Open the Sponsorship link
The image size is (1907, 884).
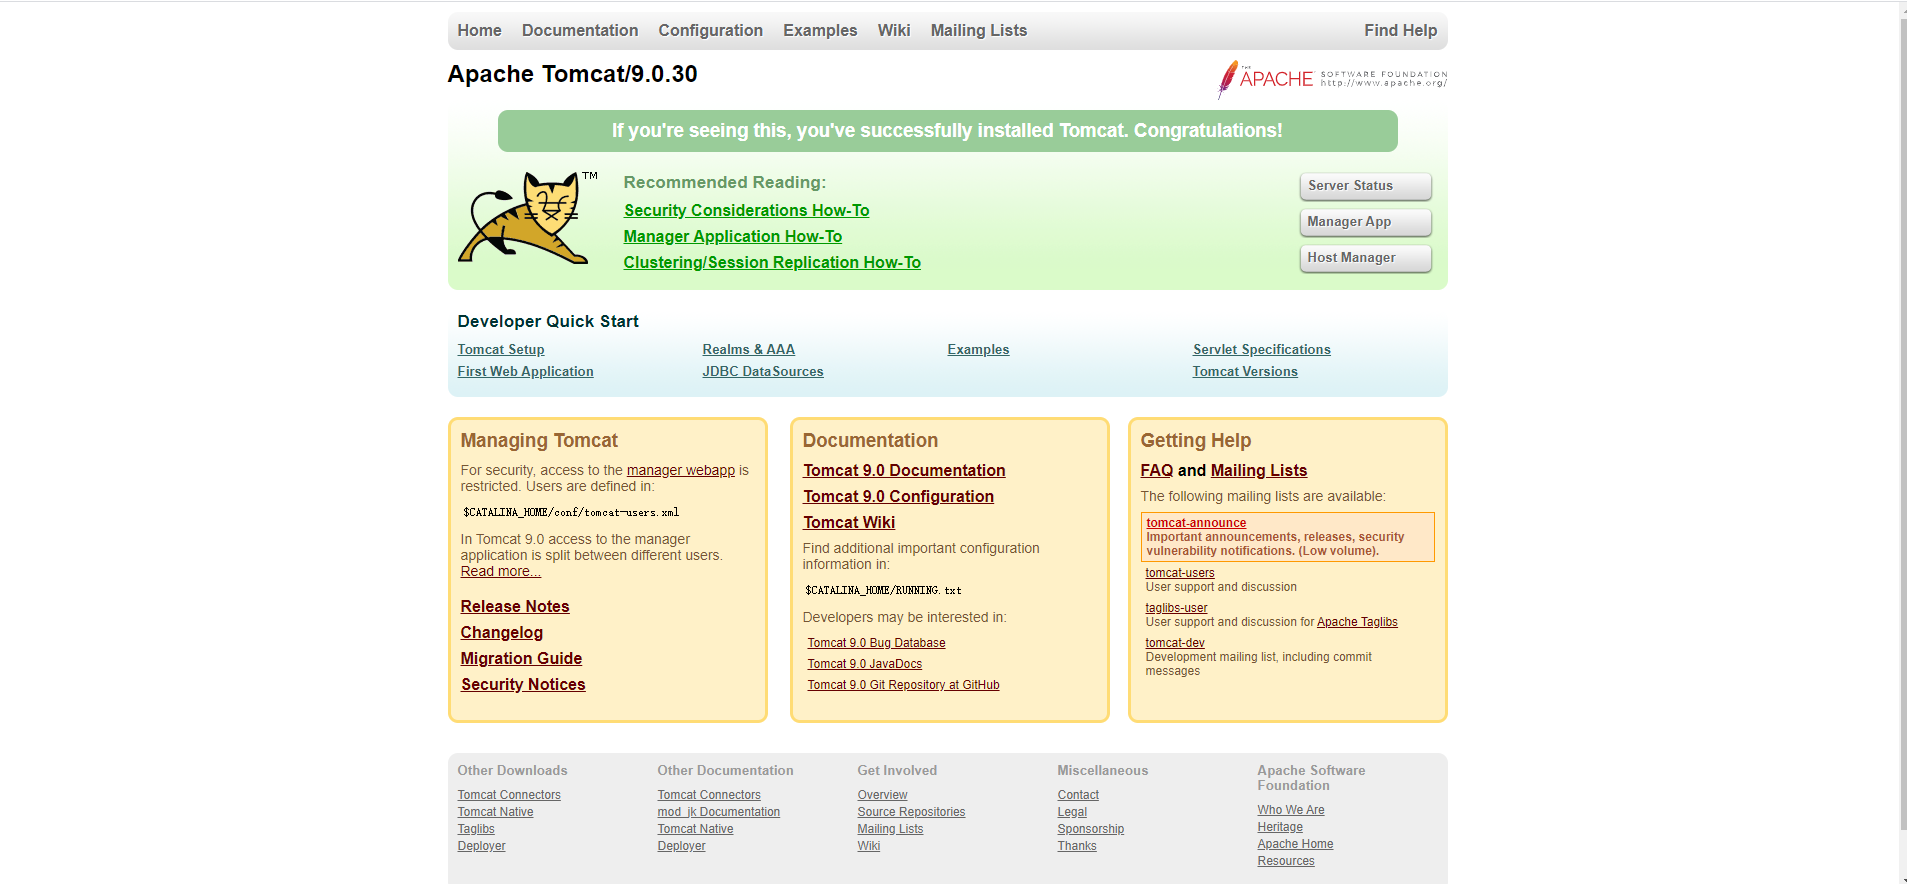coord(1090,829)
